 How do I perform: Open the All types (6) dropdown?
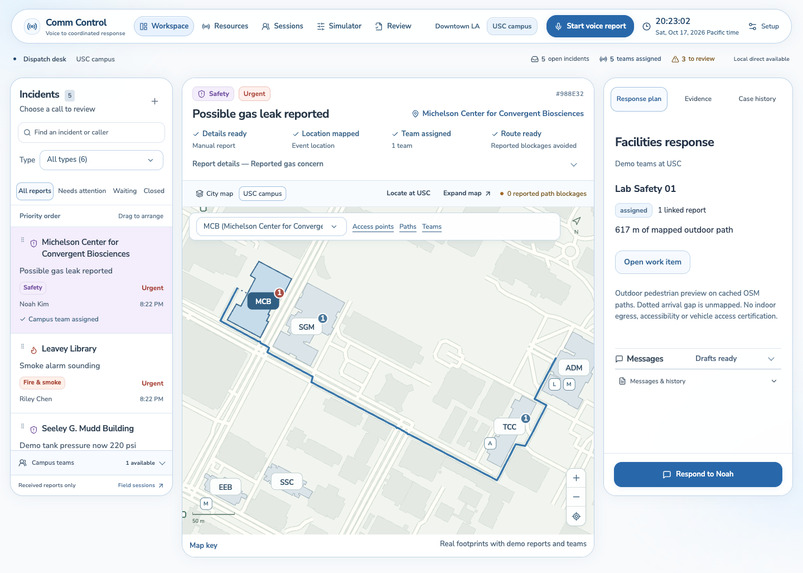101,160
